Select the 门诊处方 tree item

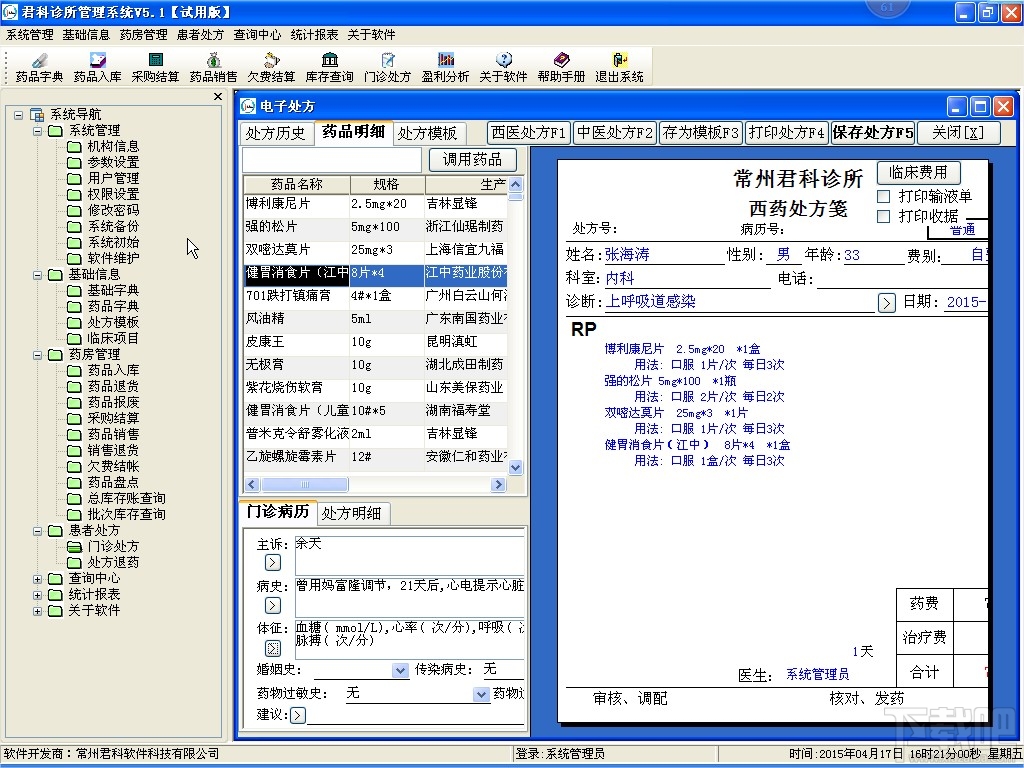(113, 546)
